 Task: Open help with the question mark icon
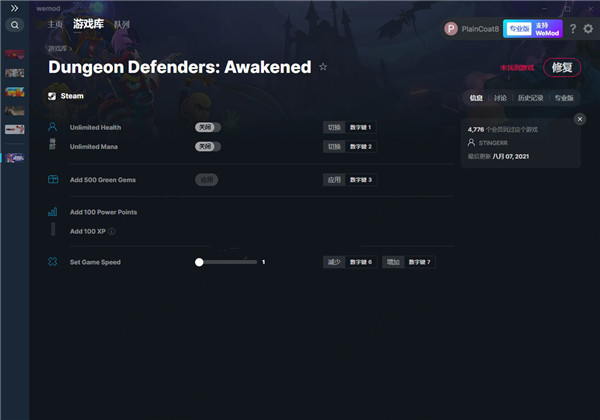click(x=573, y=29)
